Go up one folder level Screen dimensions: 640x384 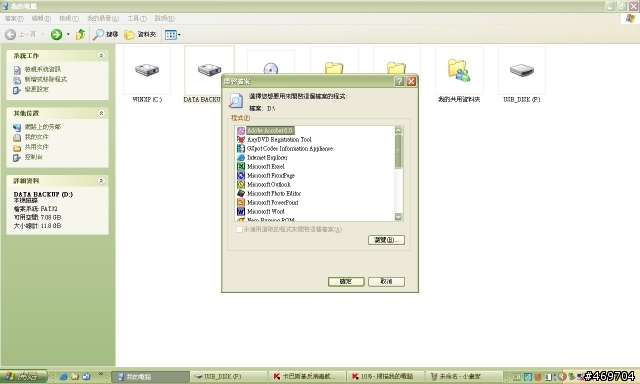coord(80,35)
